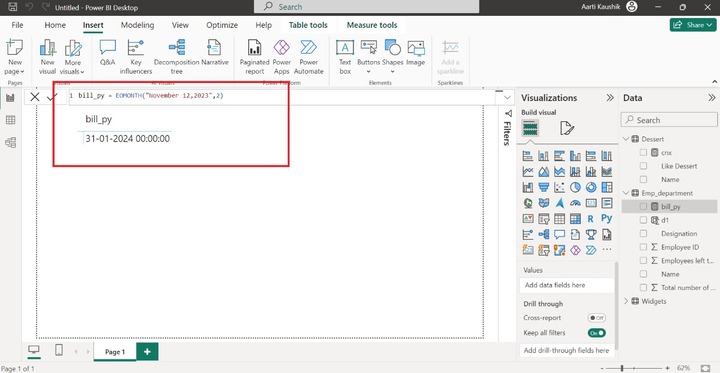Screen dimensions: 720x373
Task: Choose the Python (Py) visual
Action: [x=606, y=219]
